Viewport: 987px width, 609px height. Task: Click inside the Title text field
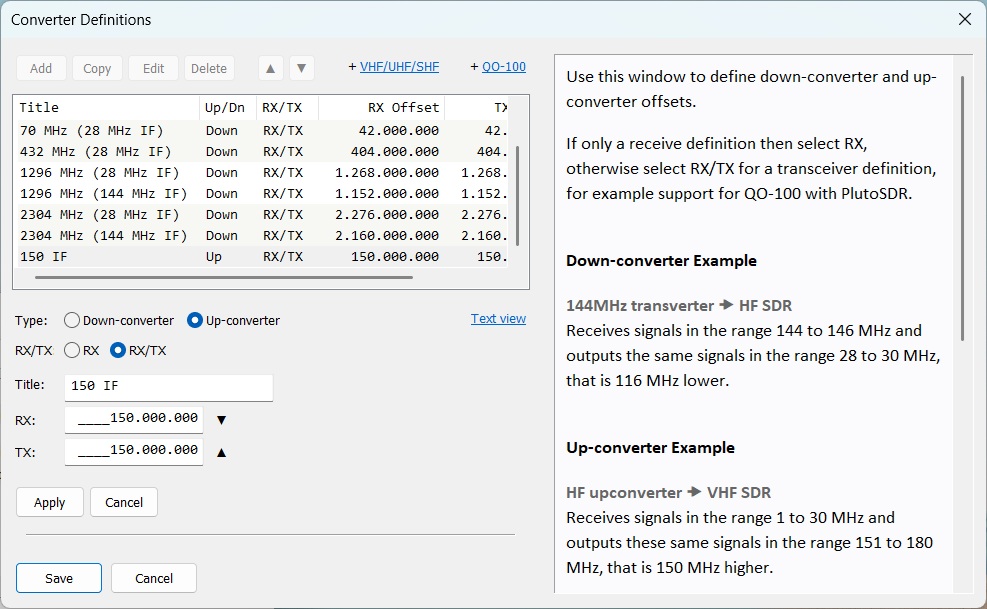[x=168, y=387]
